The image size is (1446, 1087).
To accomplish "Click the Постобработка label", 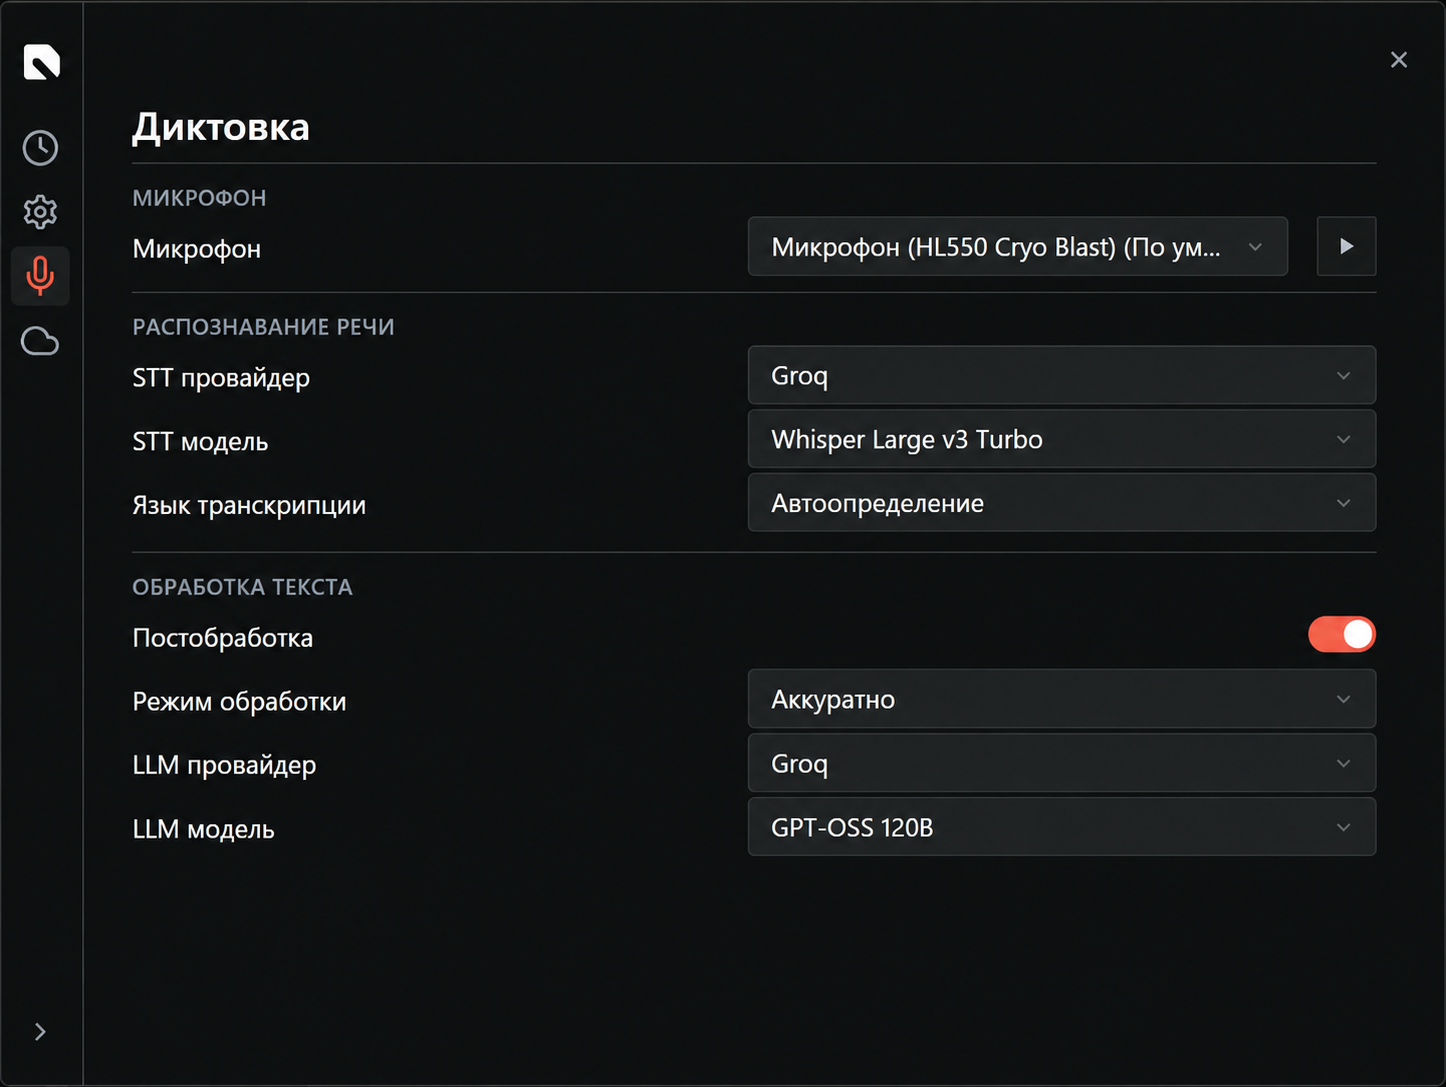I will (x=222, y=638).
